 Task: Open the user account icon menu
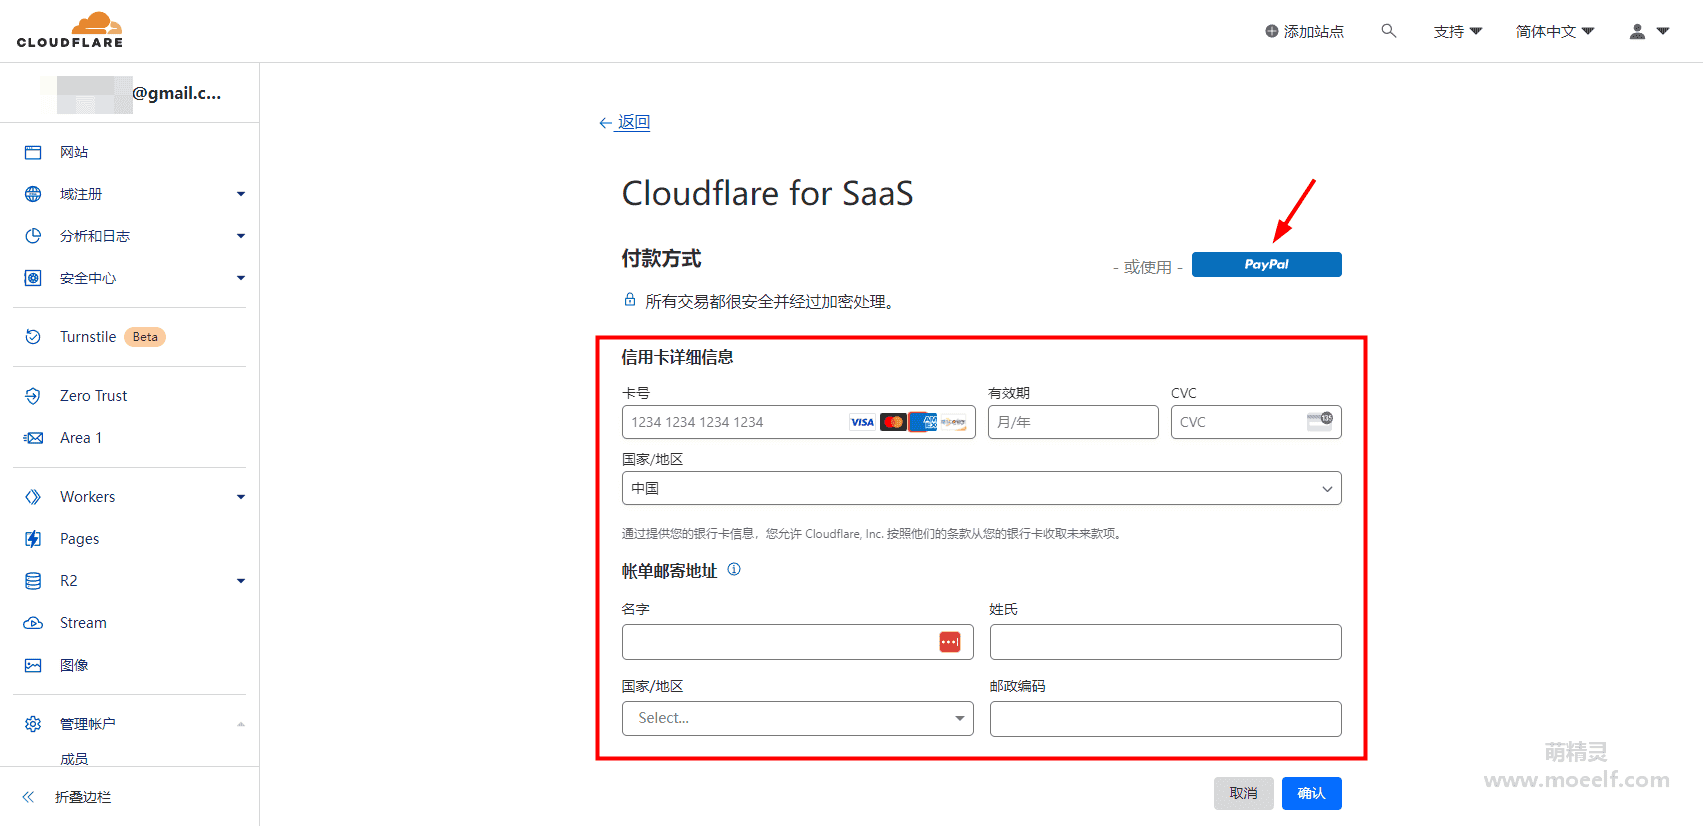tap(1649, 32)
